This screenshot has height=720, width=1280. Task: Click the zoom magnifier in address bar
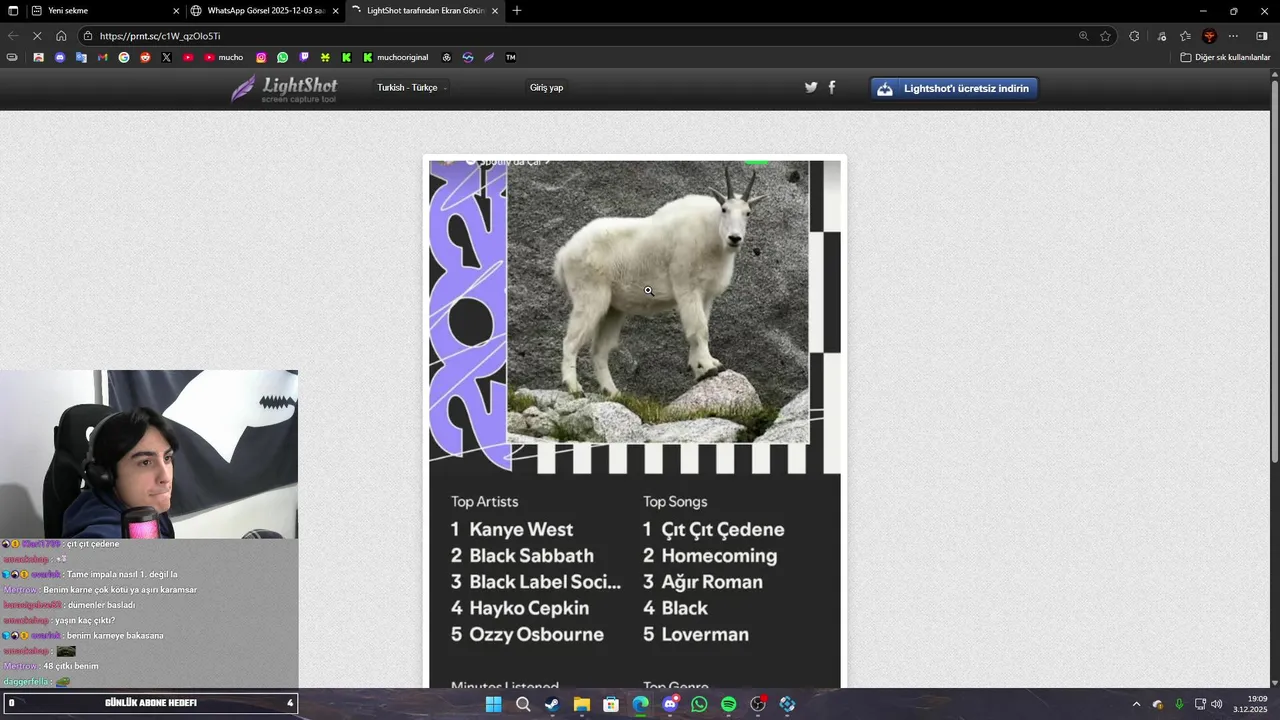coord(1083,36)
